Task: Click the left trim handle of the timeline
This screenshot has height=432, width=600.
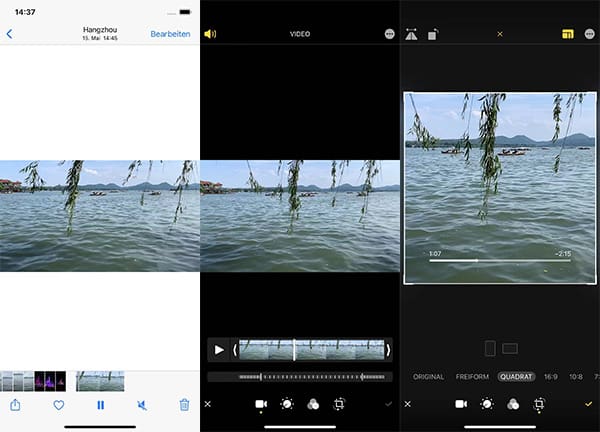Action: pos(235,350)
